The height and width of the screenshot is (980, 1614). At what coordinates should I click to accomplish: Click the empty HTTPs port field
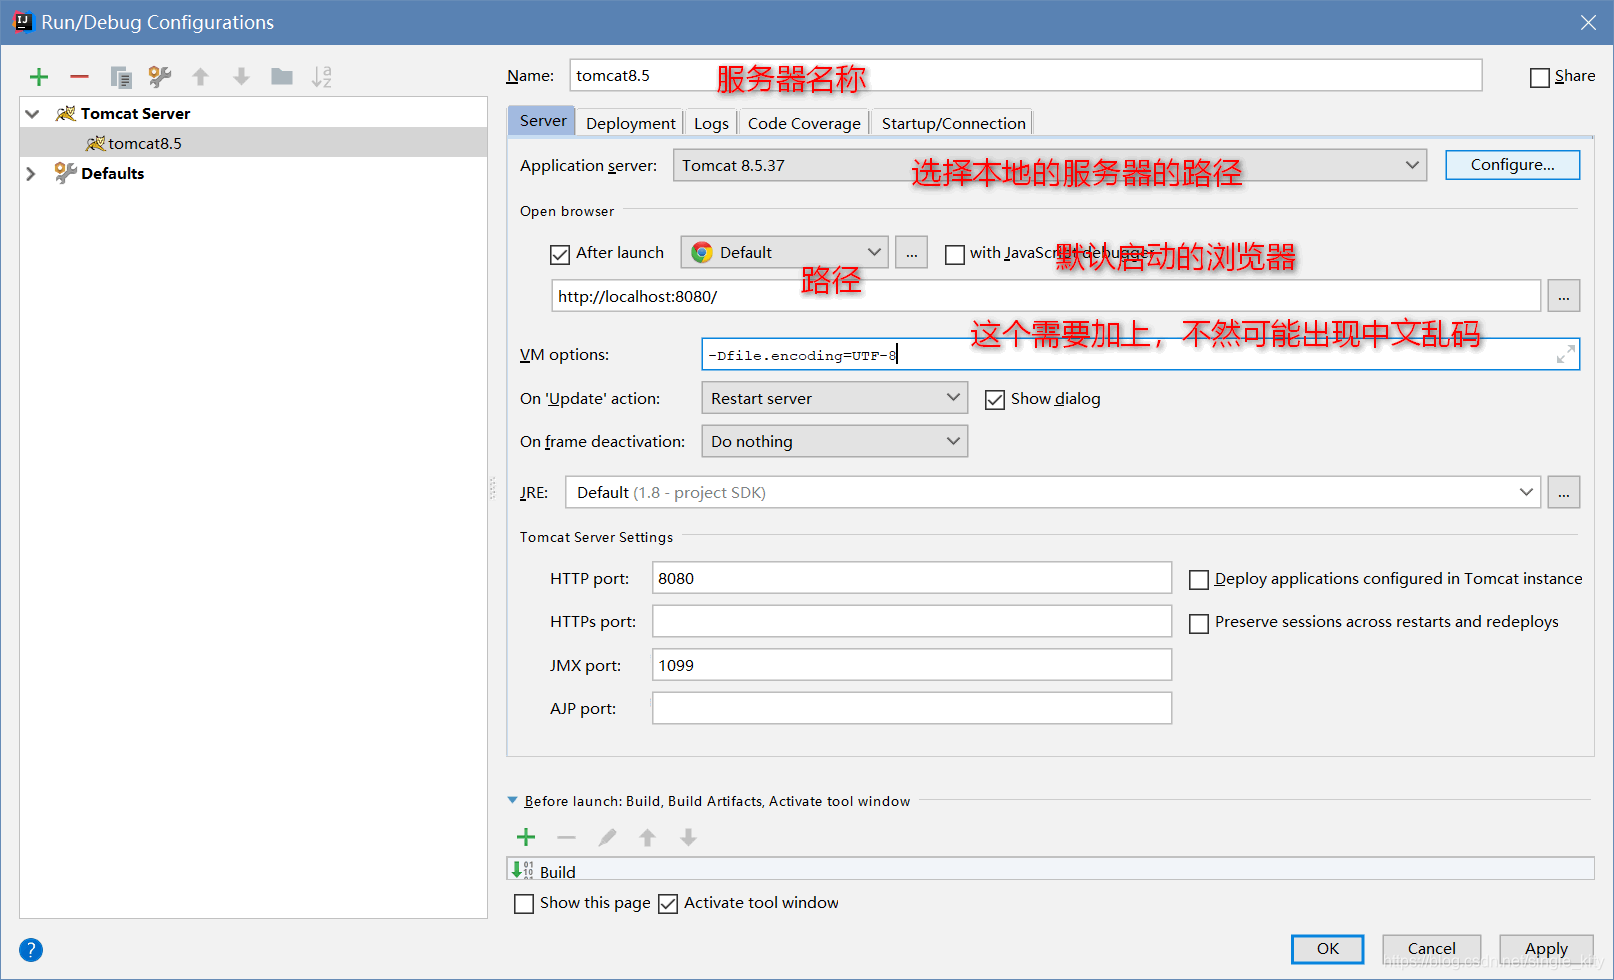912,621
